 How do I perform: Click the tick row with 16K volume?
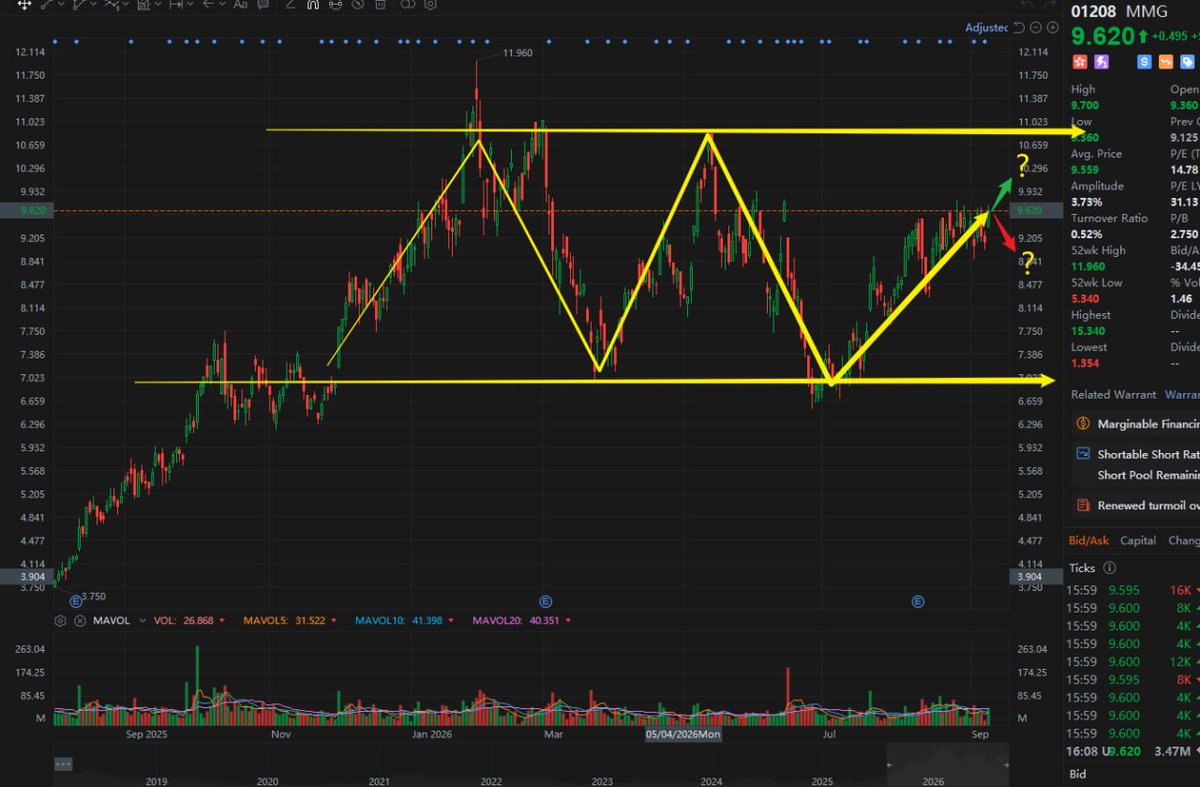click(1134, 590)
